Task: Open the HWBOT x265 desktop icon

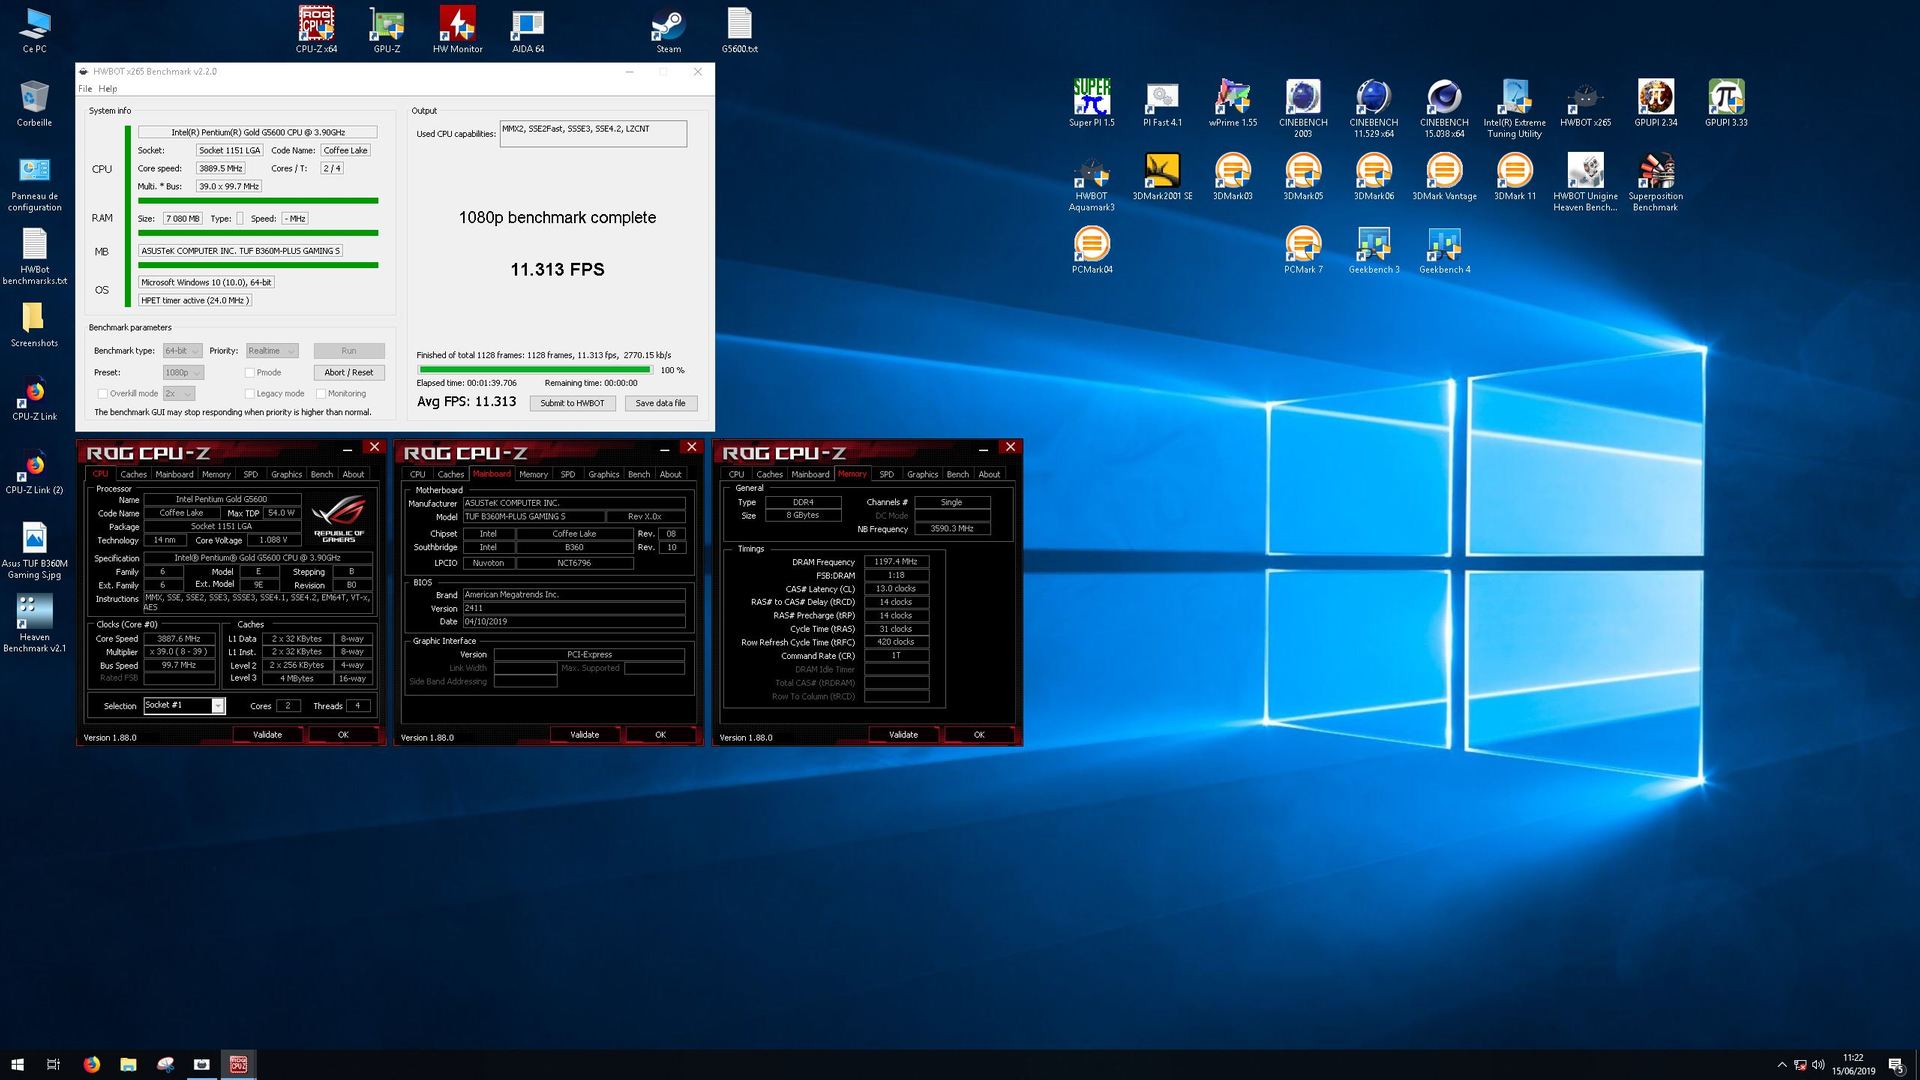Action: [x=1585, y=103]
